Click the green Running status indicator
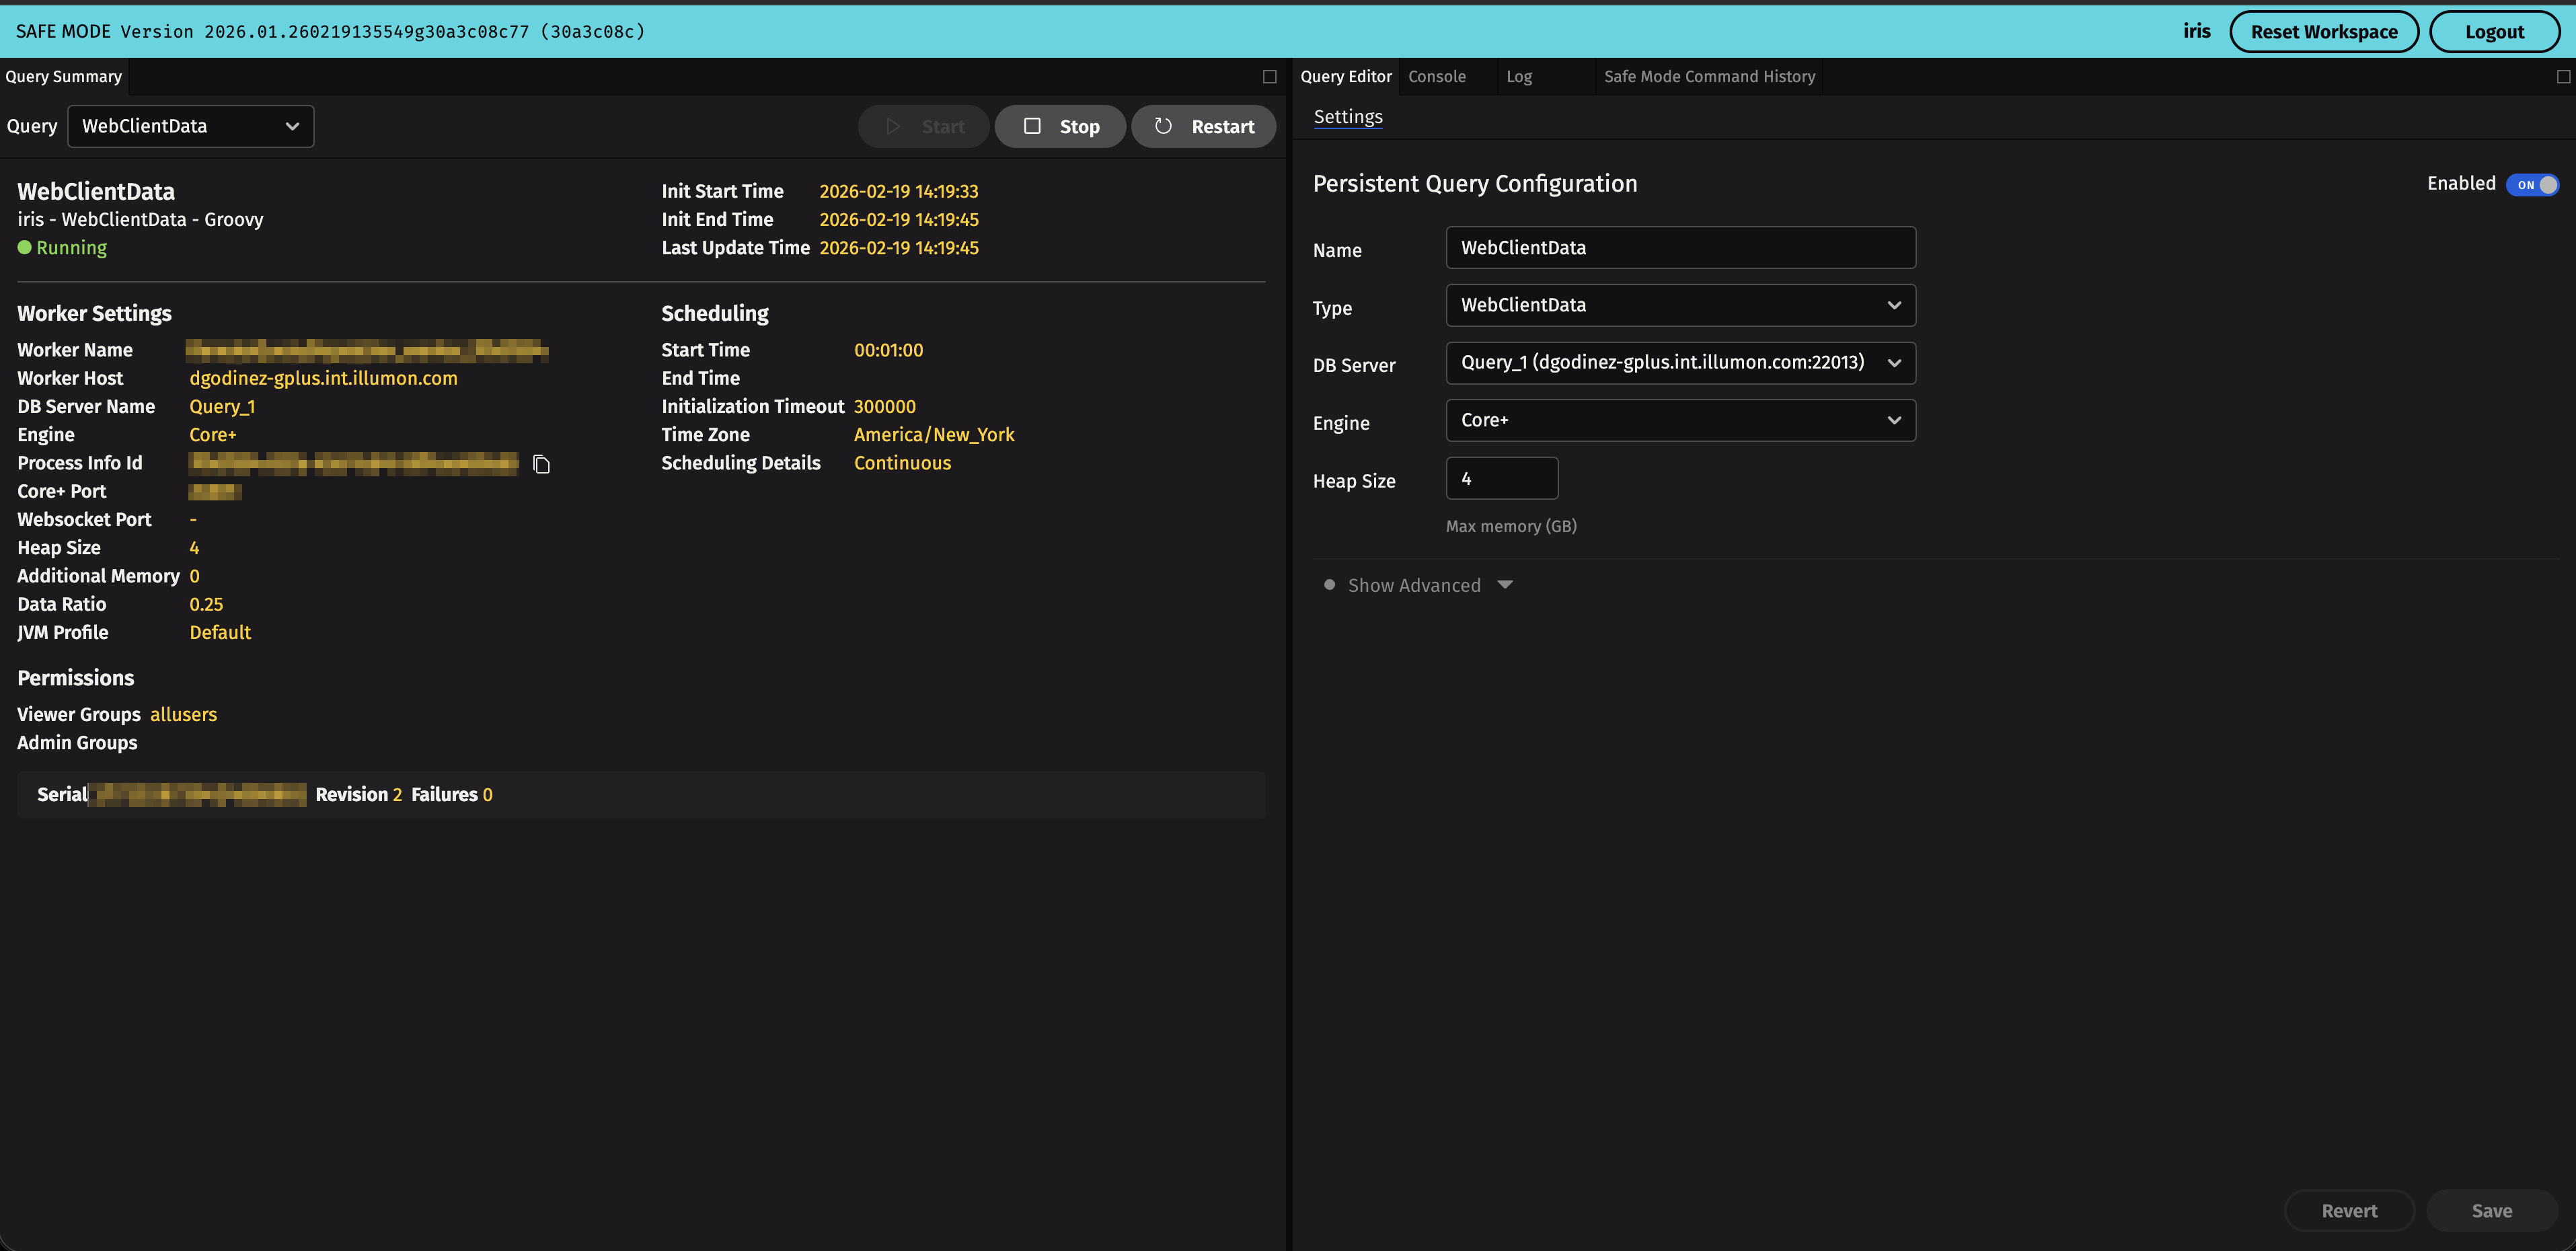The width and height of the screenshot is (2576, 1251). point(24,248)
